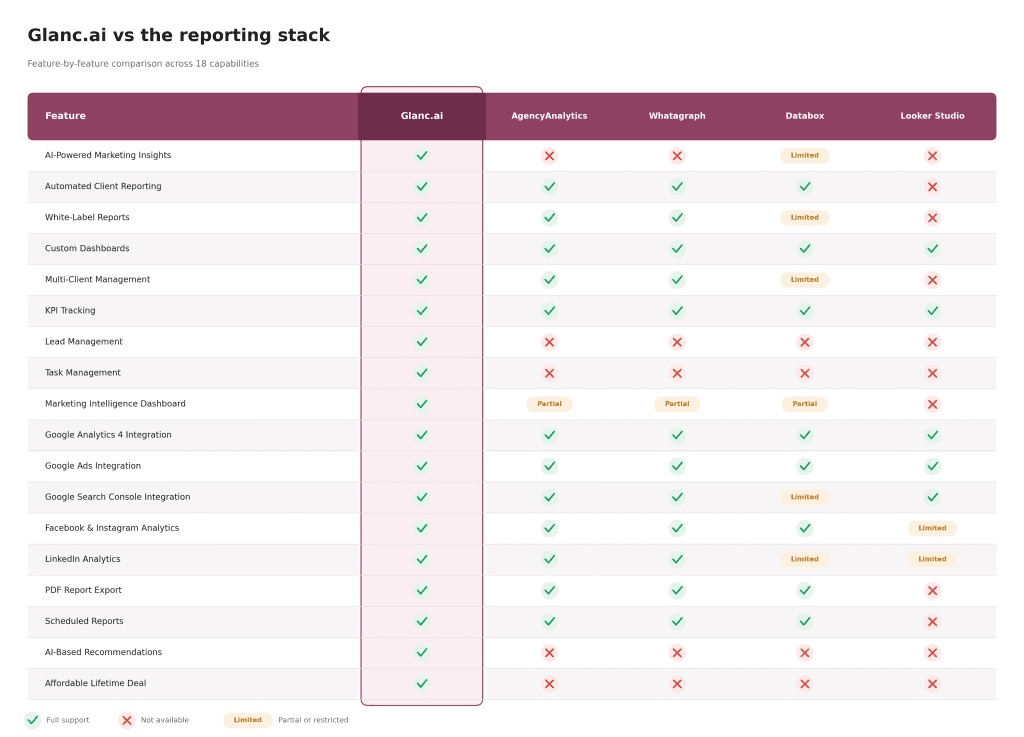This screenshot has width=1024, height=737.
Task: Click Whatagraph red X for Affordable Lifetime Deal
Action: coord(677,683)
